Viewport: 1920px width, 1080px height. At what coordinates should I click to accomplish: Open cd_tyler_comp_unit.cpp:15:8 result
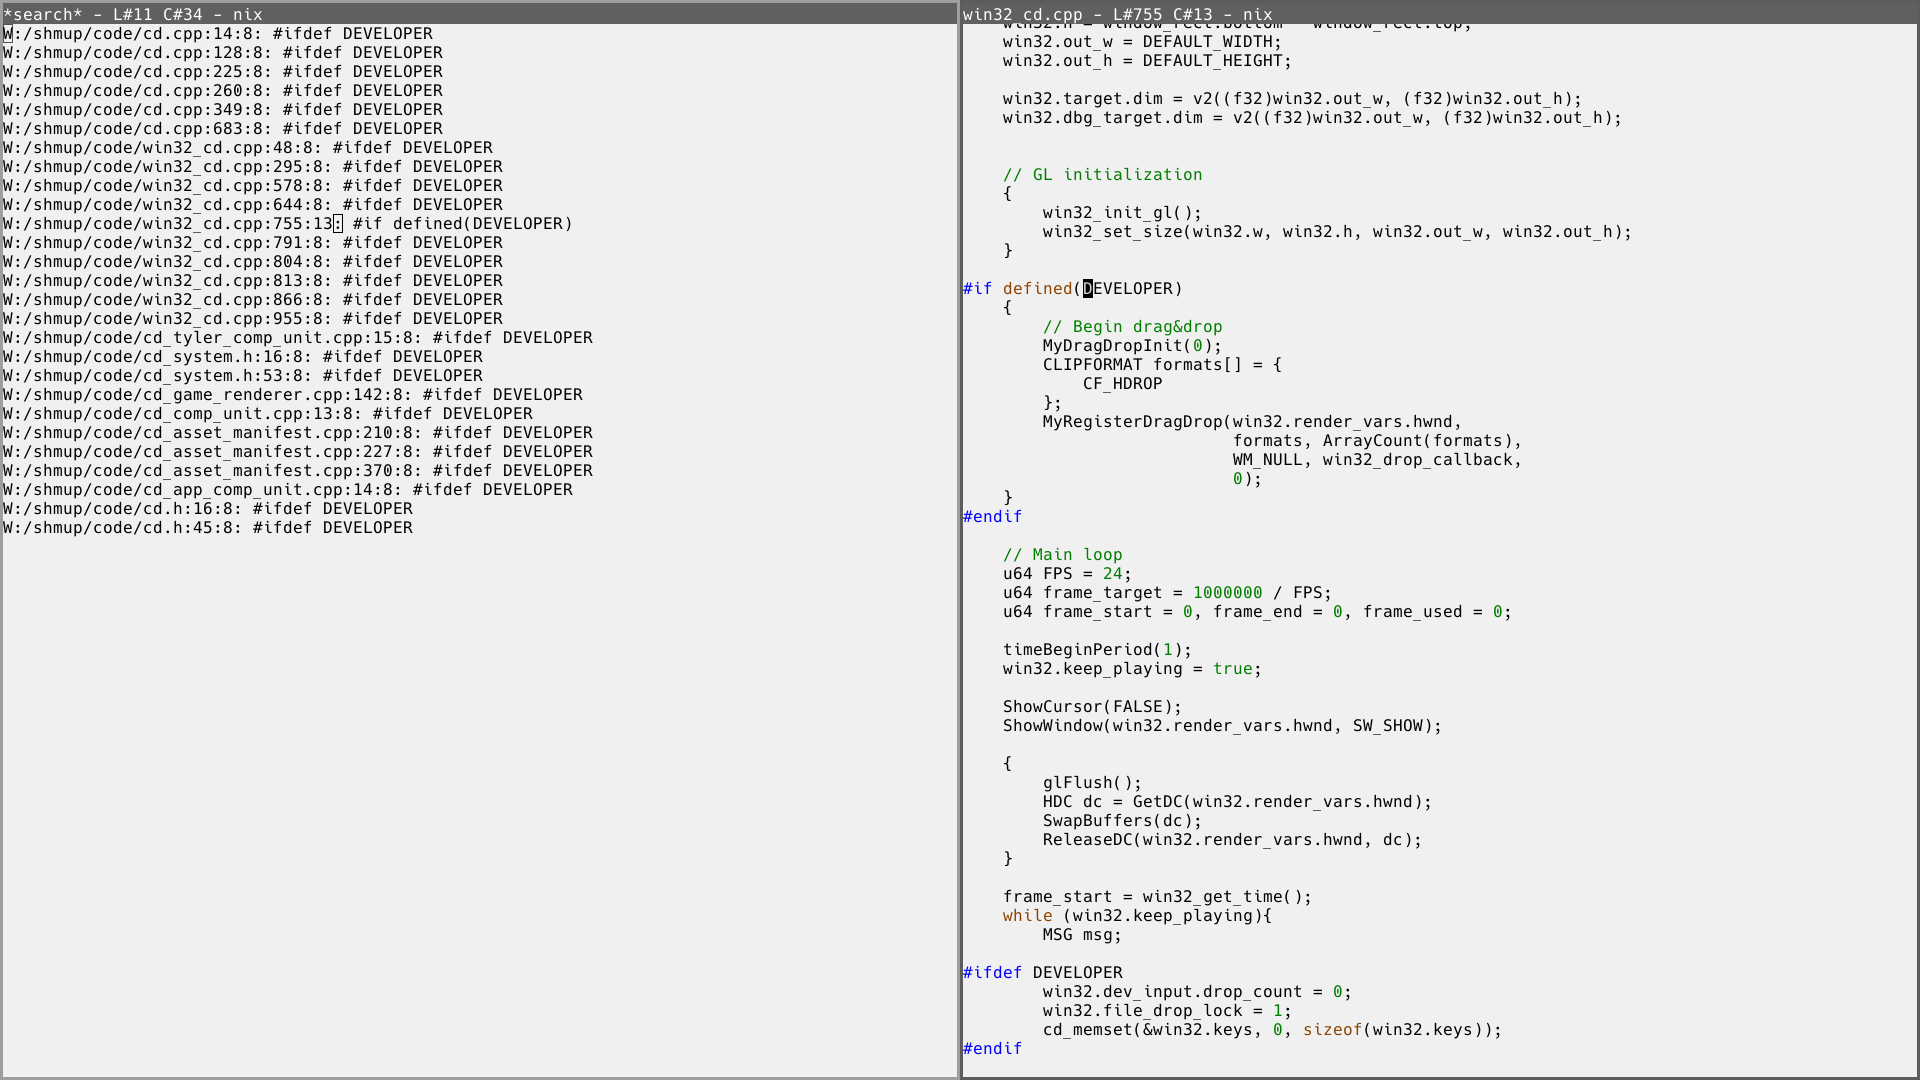point(298,338)
